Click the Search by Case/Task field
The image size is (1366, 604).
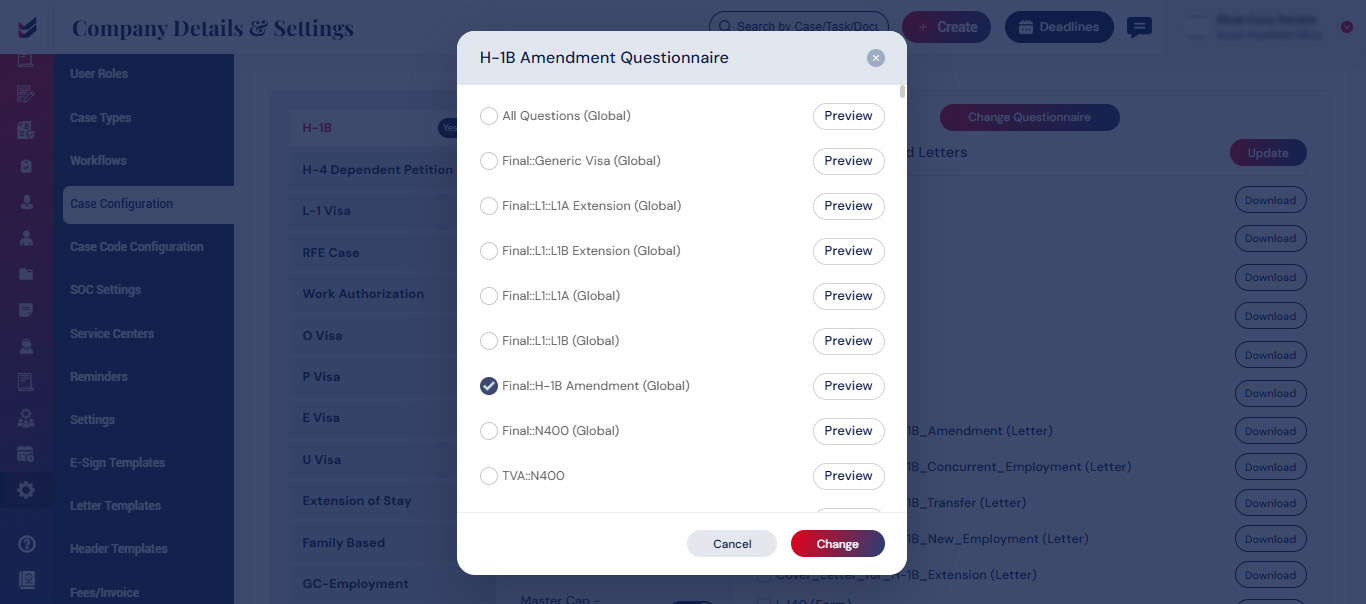click(799, 27)
